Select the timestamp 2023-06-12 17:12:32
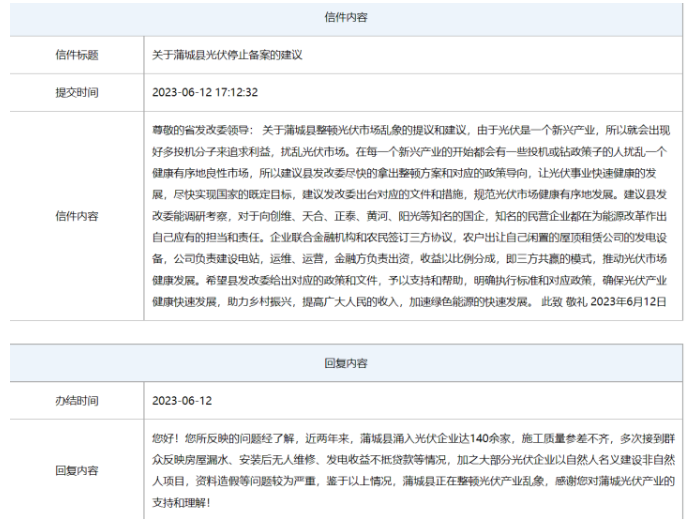The height and width of the screenshot is (529, 688). [205, 93]
